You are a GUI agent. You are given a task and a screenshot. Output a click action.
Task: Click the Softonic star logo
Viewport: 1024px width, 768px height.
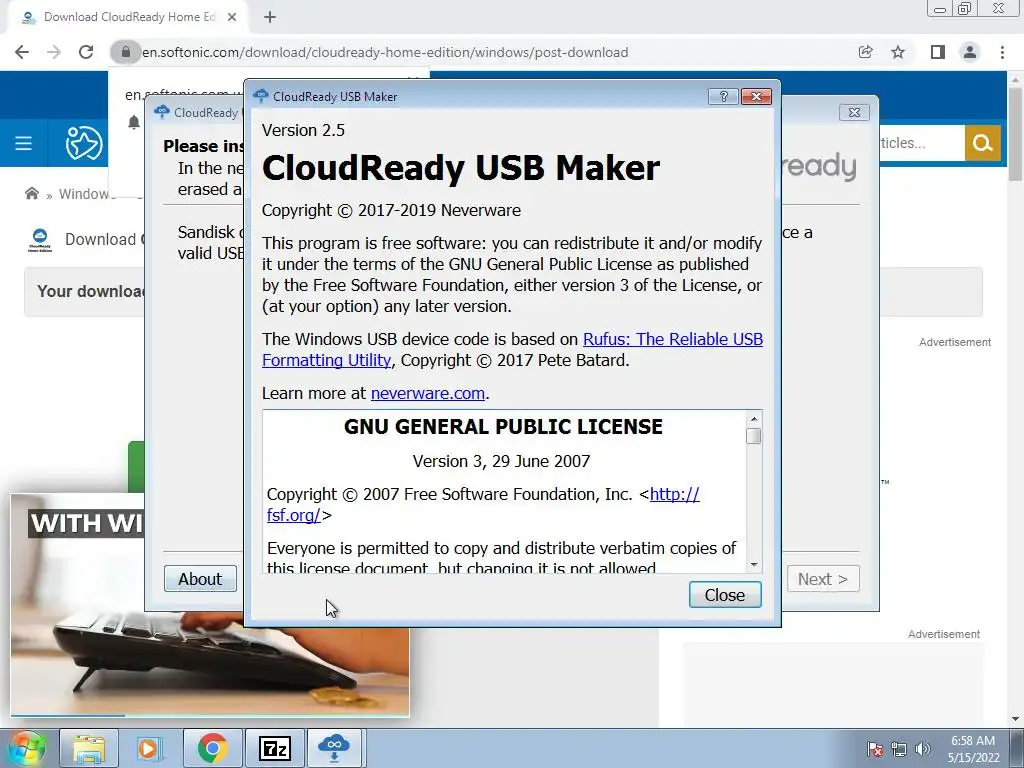(84, 143)
